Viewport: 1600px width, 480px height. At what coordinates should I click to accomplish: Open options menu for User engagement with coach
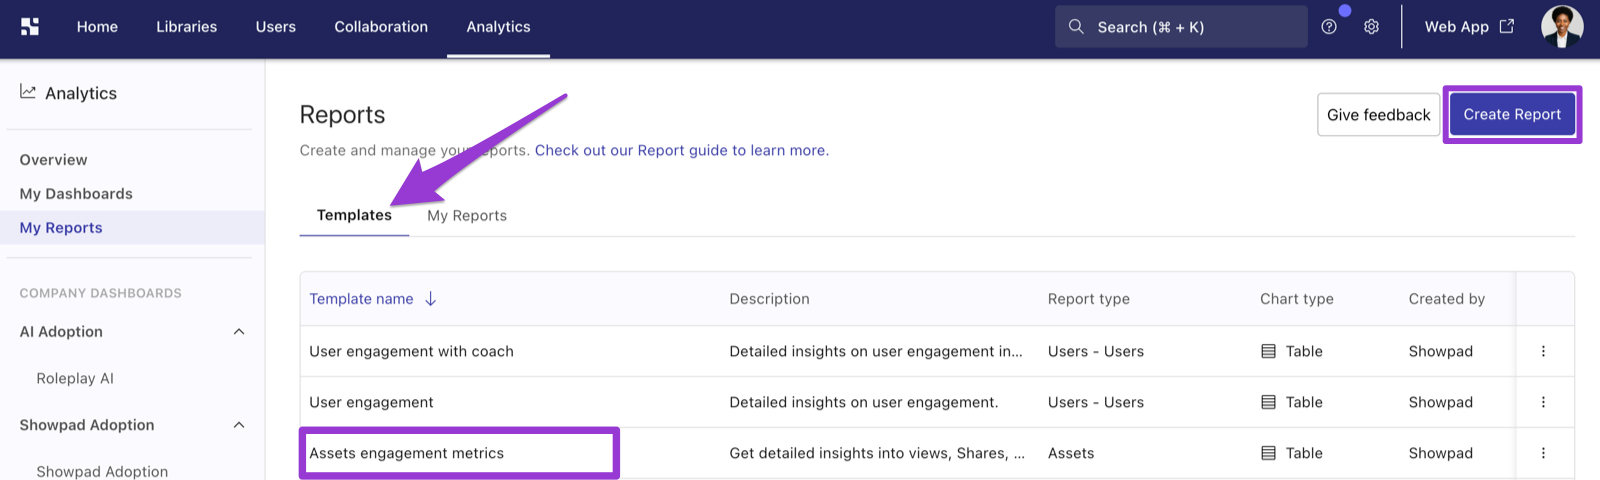pos(1543,351)
